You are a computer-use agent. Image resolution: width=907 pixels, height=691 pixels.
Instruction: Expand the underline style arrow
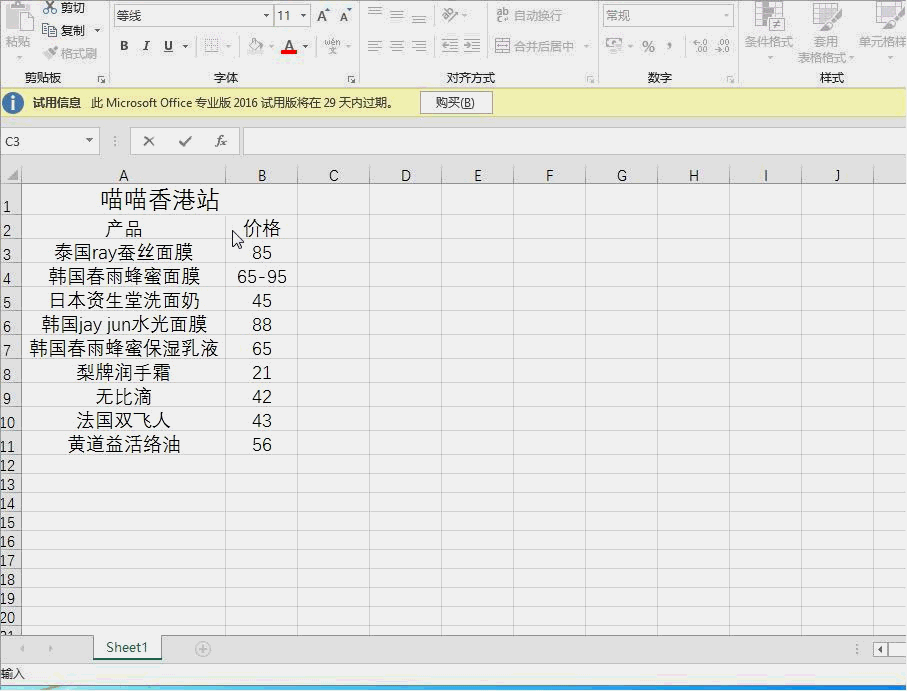(x=185, y=46)
